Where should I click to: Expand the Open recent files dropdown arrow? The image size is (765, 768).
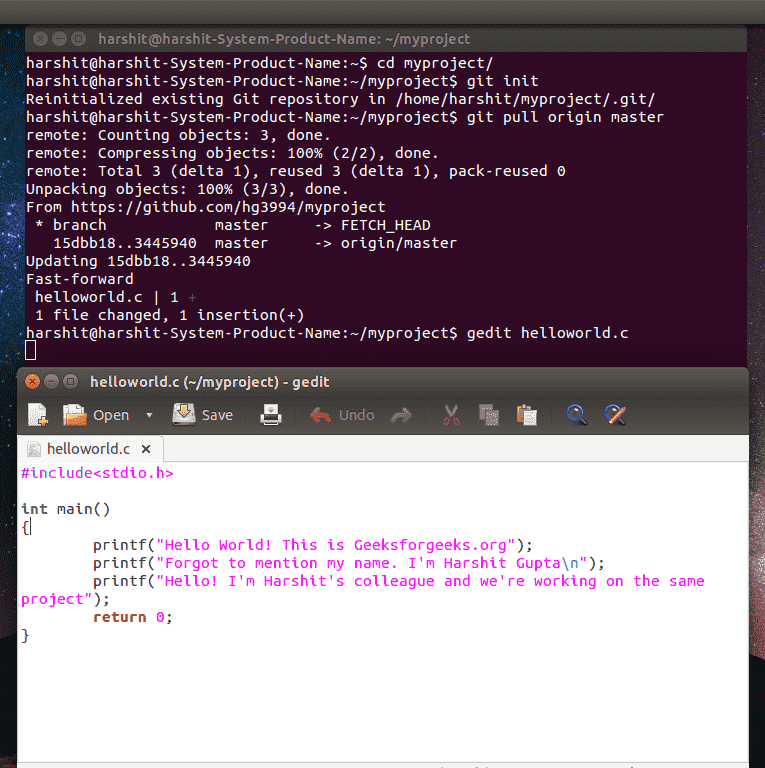[149, 415]
